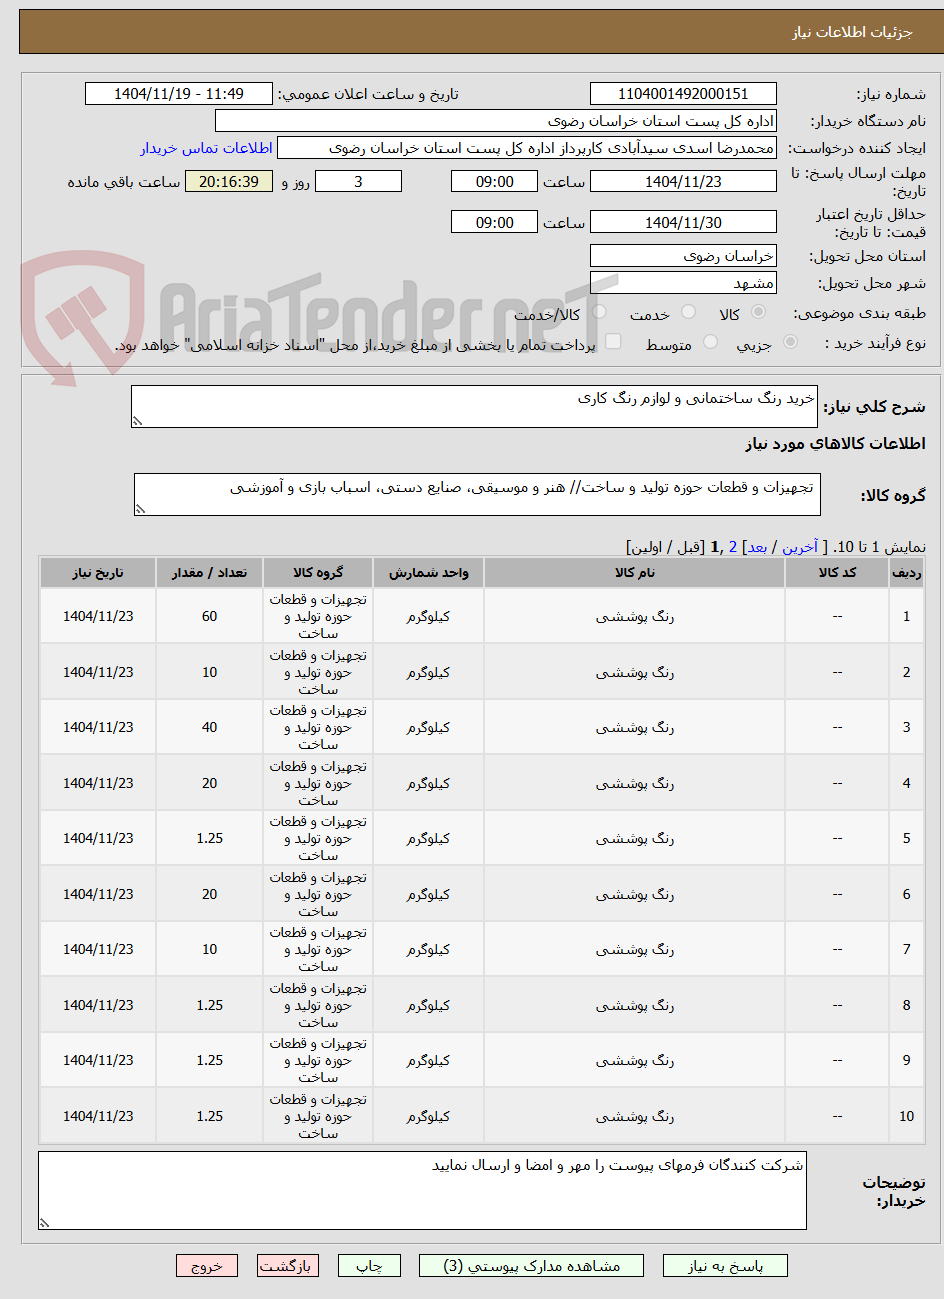Click 'رنگ پوششی' in row 7
The width and height of the screenshot is (944, 1299).
(635, 949)
